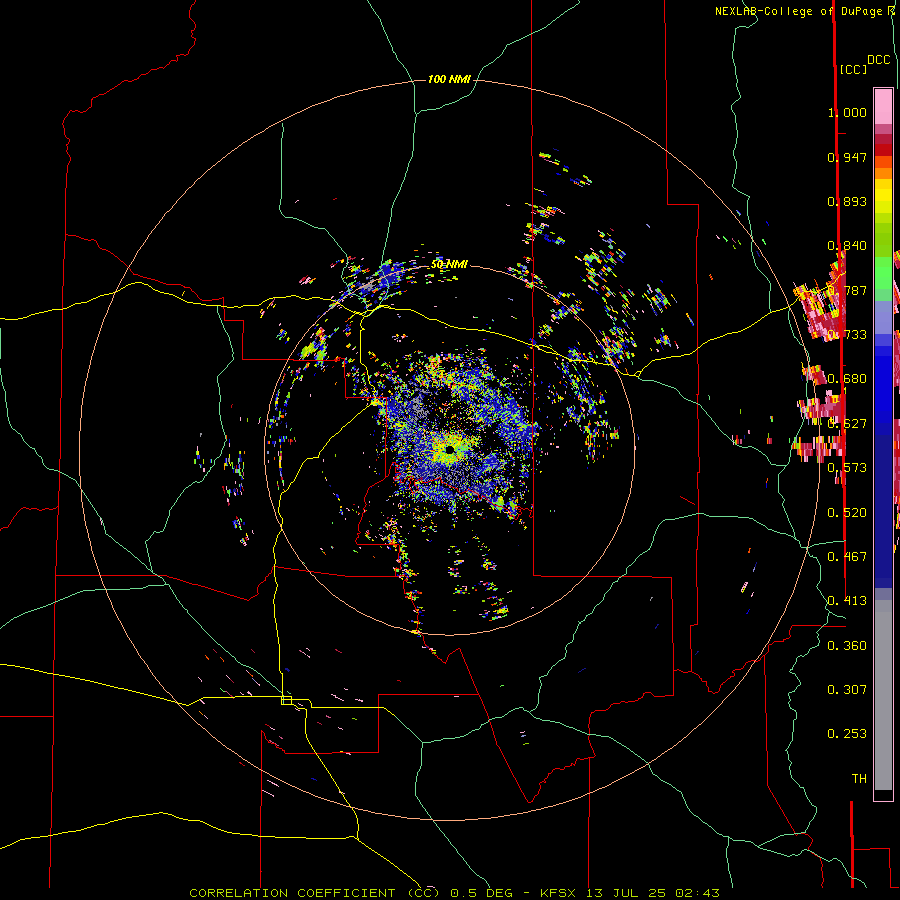900x900 pixels.
Task: Pick the orange swatch in the color bar
Action: (883, 173)
